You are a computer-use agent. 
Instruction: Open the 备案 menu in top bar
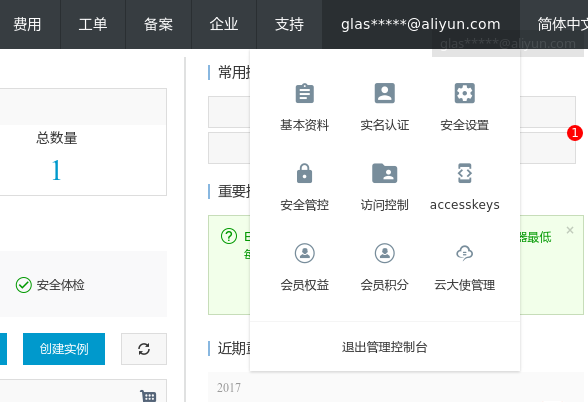tap(158, 24)
